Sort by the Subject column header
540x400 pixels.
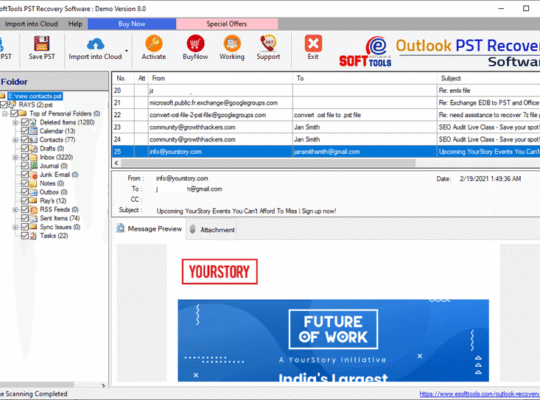(488, 78)
